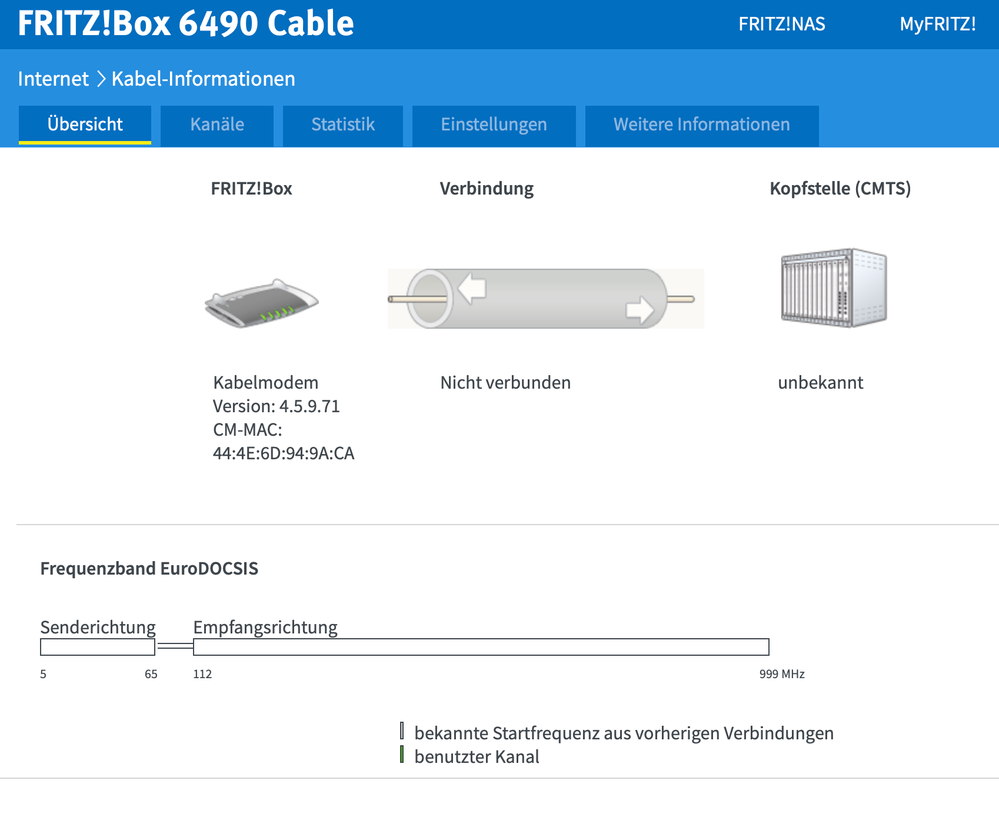Open the Einstellungen tab
Viewport: 999px width, 828px height.
coord(494,124)
